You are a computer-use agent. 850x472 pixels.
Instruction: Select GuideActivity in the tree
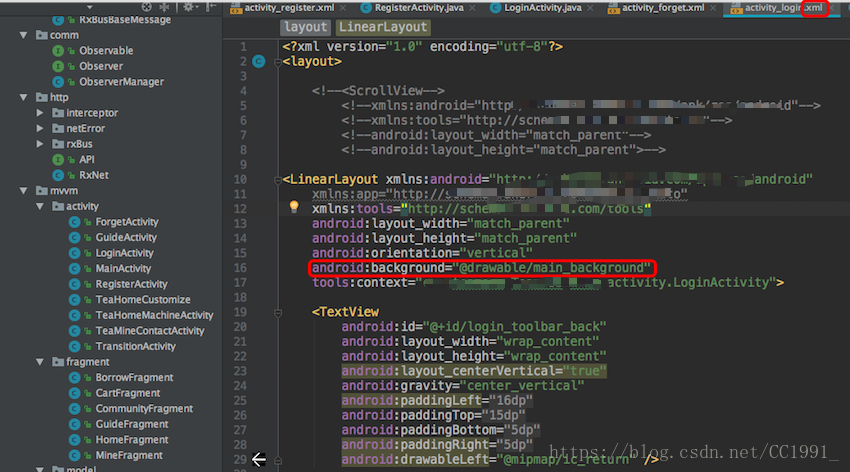click(126, 238)
